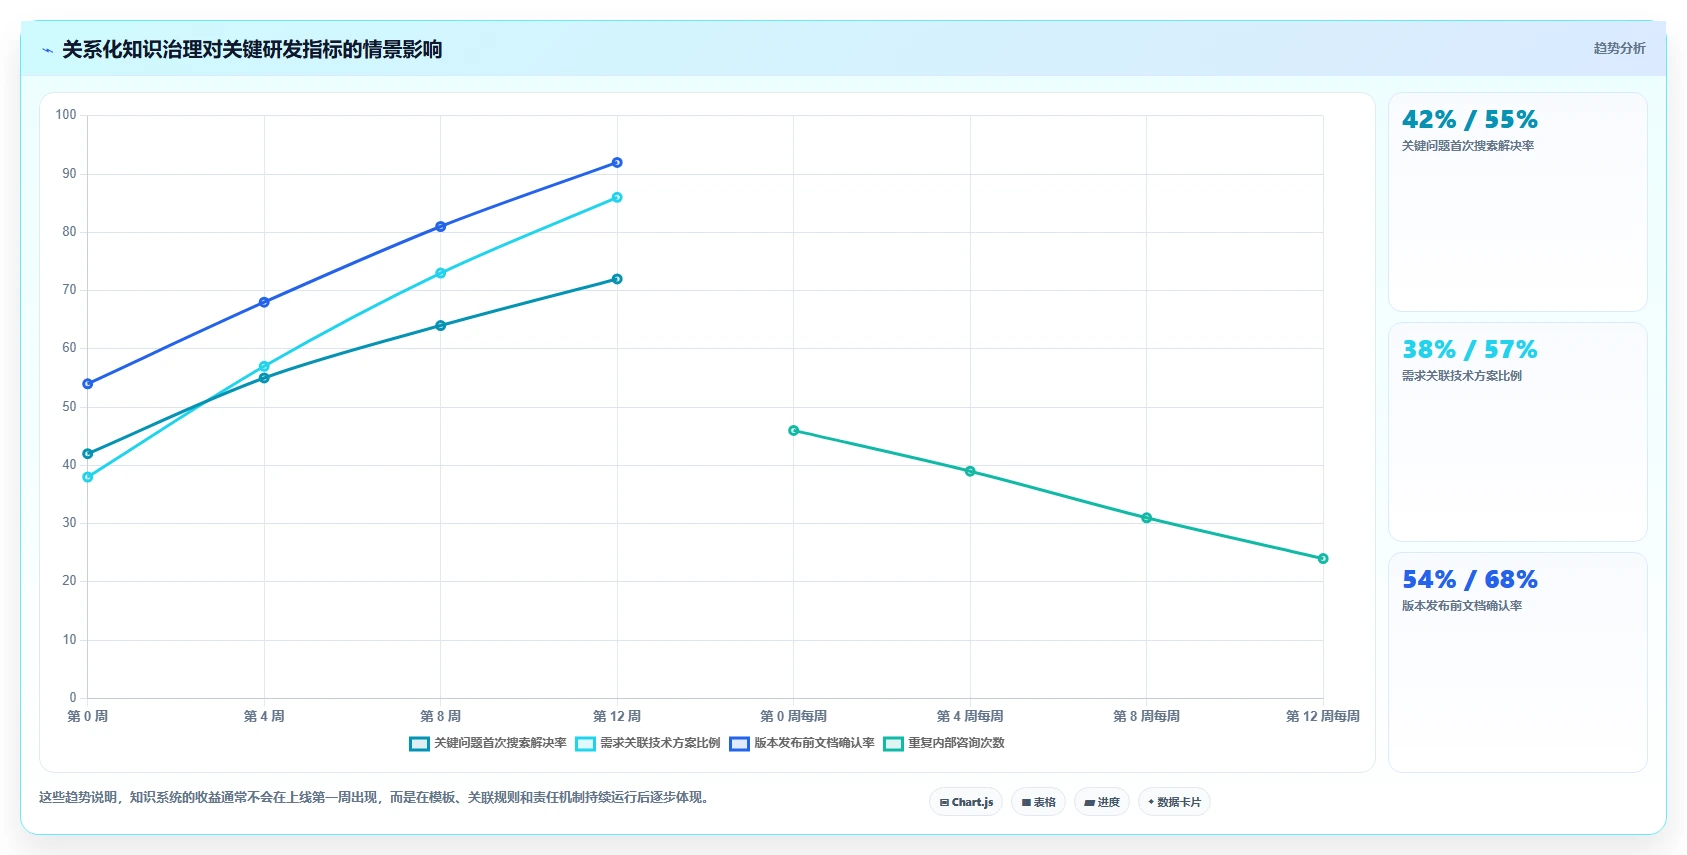Screen dimensions: 1687x855
Task: Click the 表格 chip
Action: click(1038, 802)
